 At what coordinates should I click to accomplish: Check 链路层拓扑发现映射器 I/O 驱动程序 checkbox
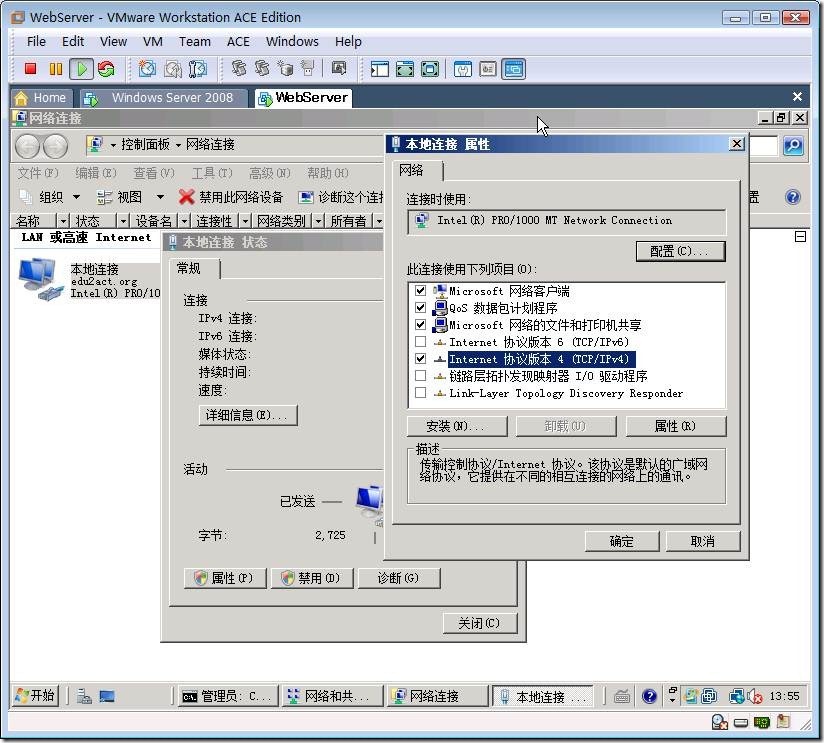[x=420, y=376]
